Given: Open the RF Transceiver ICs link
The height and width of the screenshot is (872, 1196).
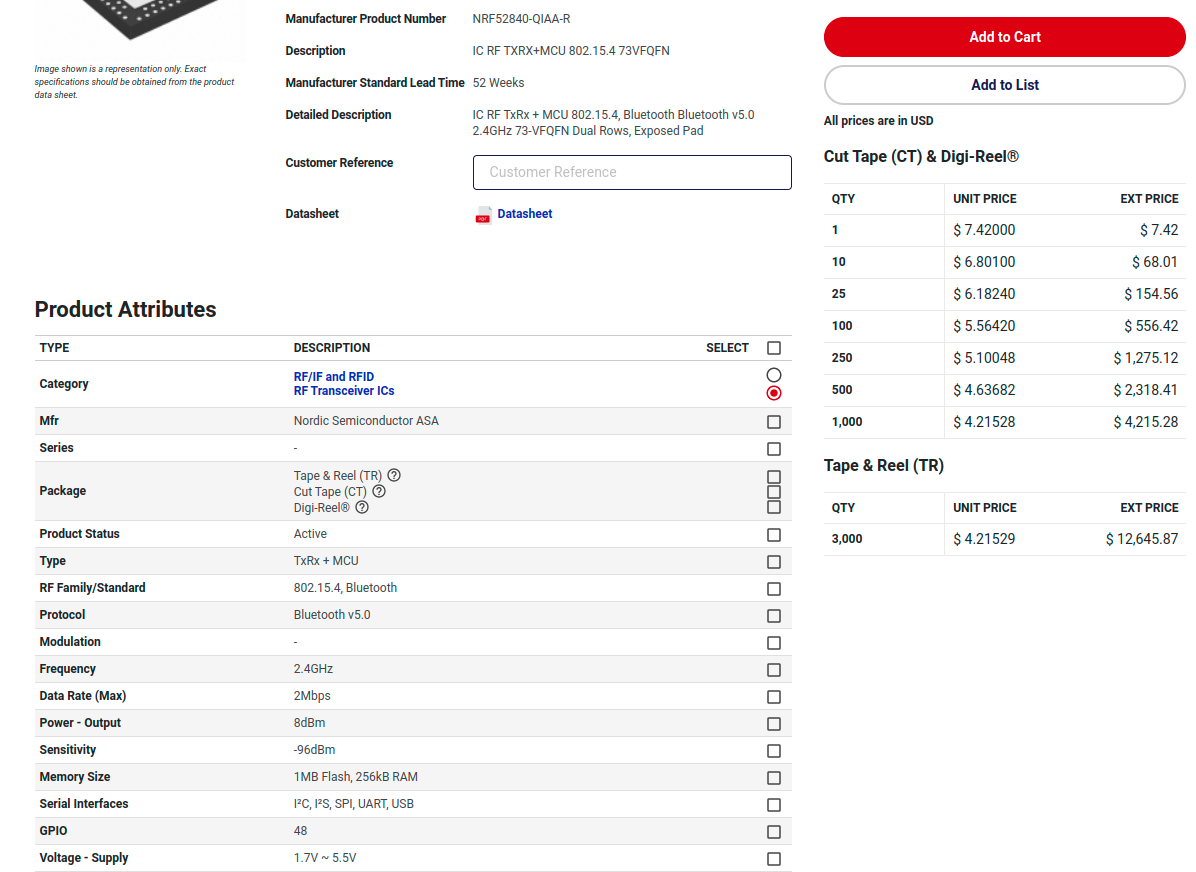Looking at the screenshot, I should pyautogui.click(x=344, y=391).
